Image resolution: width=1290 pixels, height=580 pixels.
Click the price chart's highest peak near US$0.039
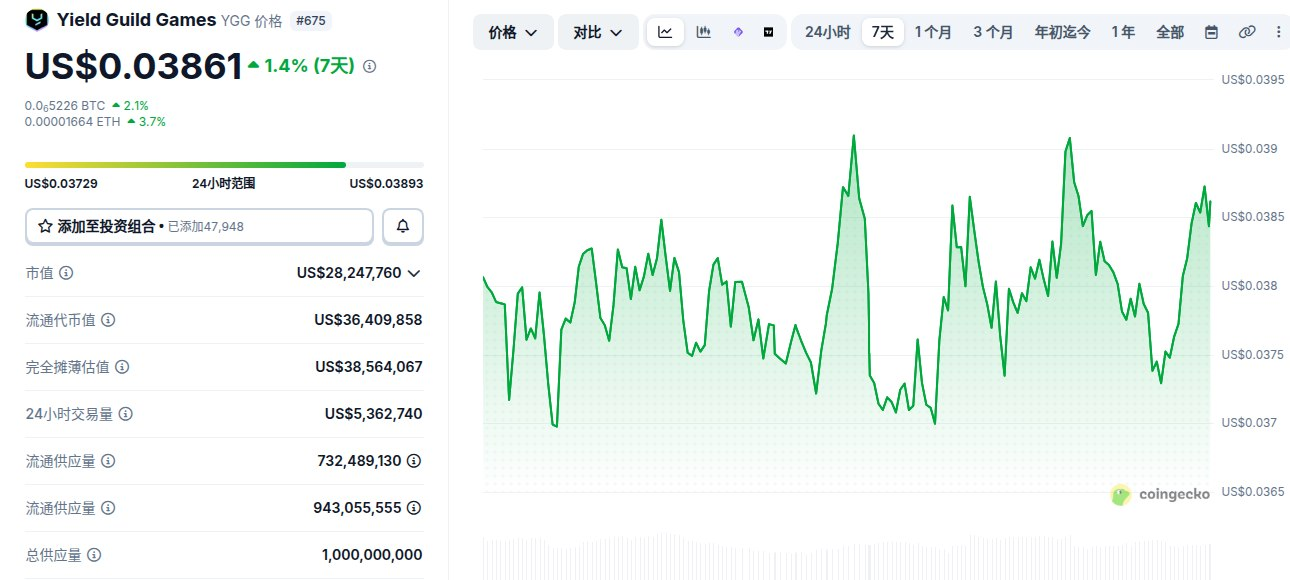coord(853,135)
